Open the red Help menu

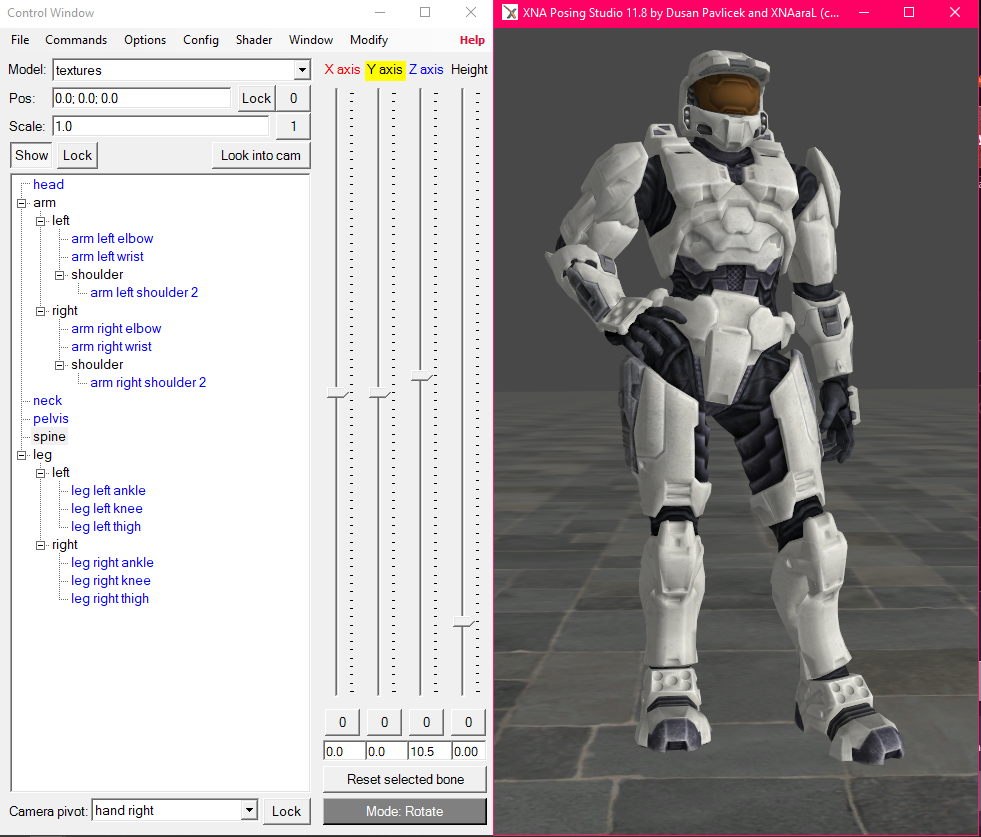tap(472, 40)
